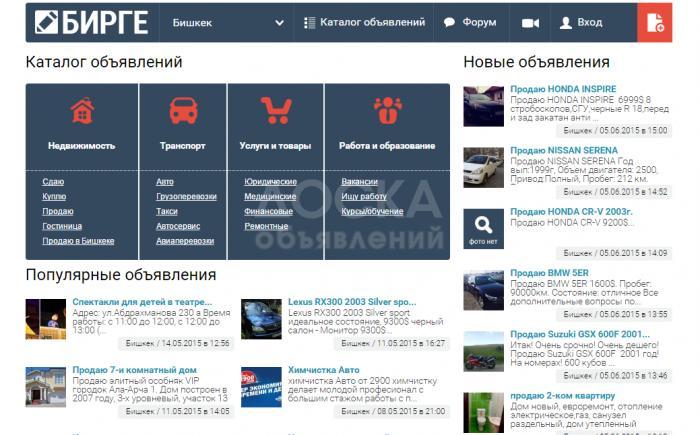Open the Транспорт car icon category
Image resolution: width=700 pixels, height=435 pixels.
click(x=183, y=110)
